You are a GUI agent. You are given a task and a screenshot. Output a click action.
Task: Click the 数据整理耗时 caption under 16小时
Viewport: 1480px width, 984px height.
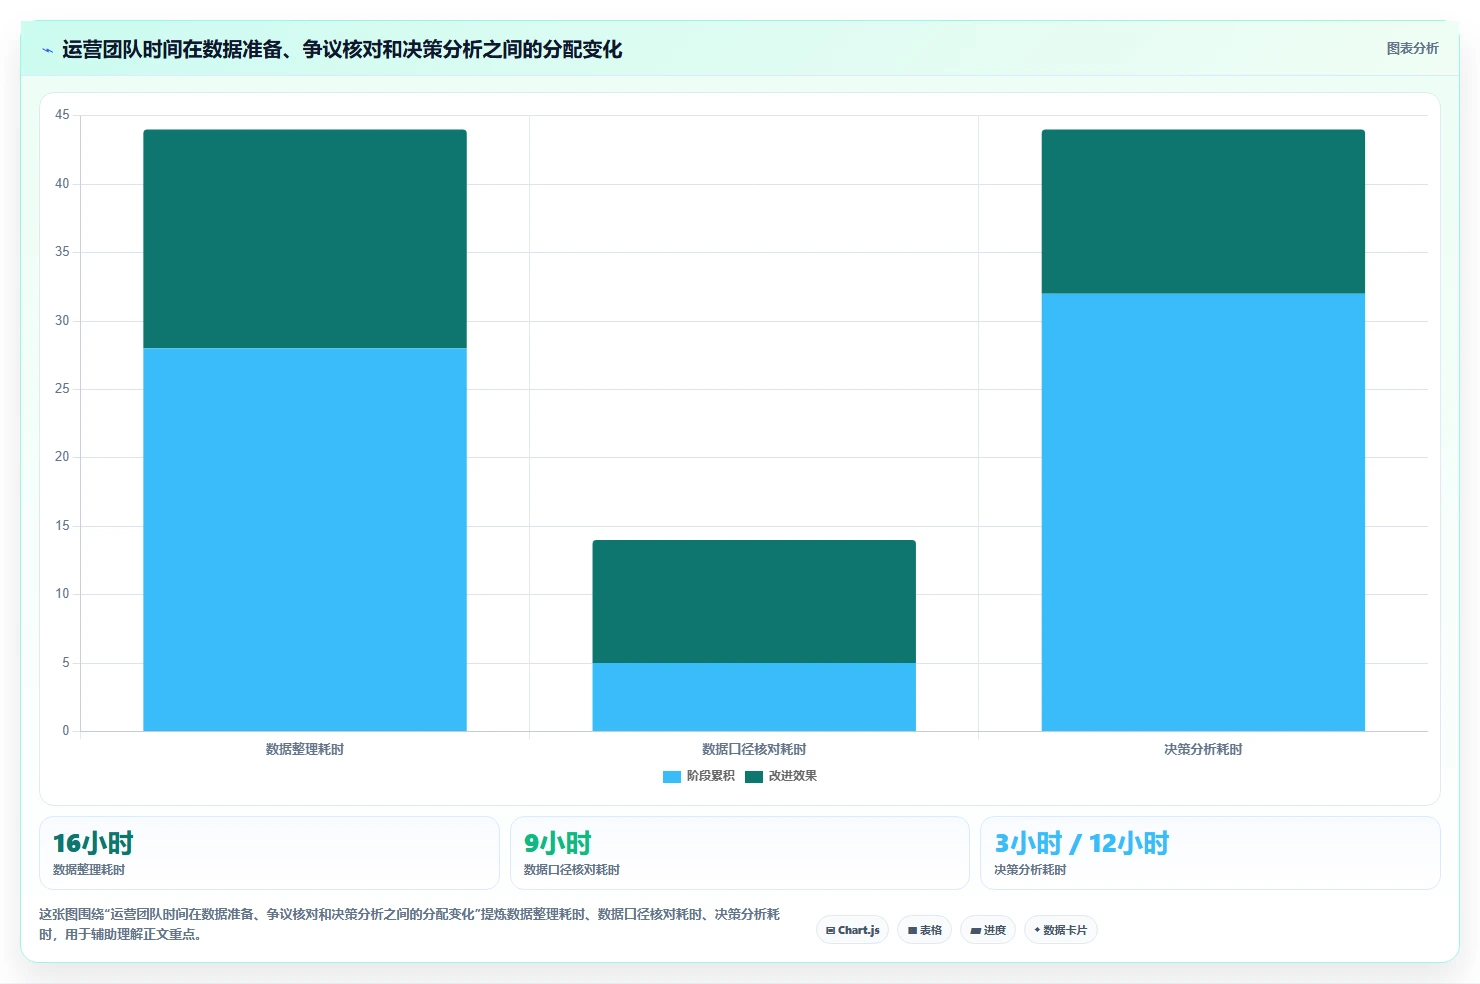[x=89, y=870]
